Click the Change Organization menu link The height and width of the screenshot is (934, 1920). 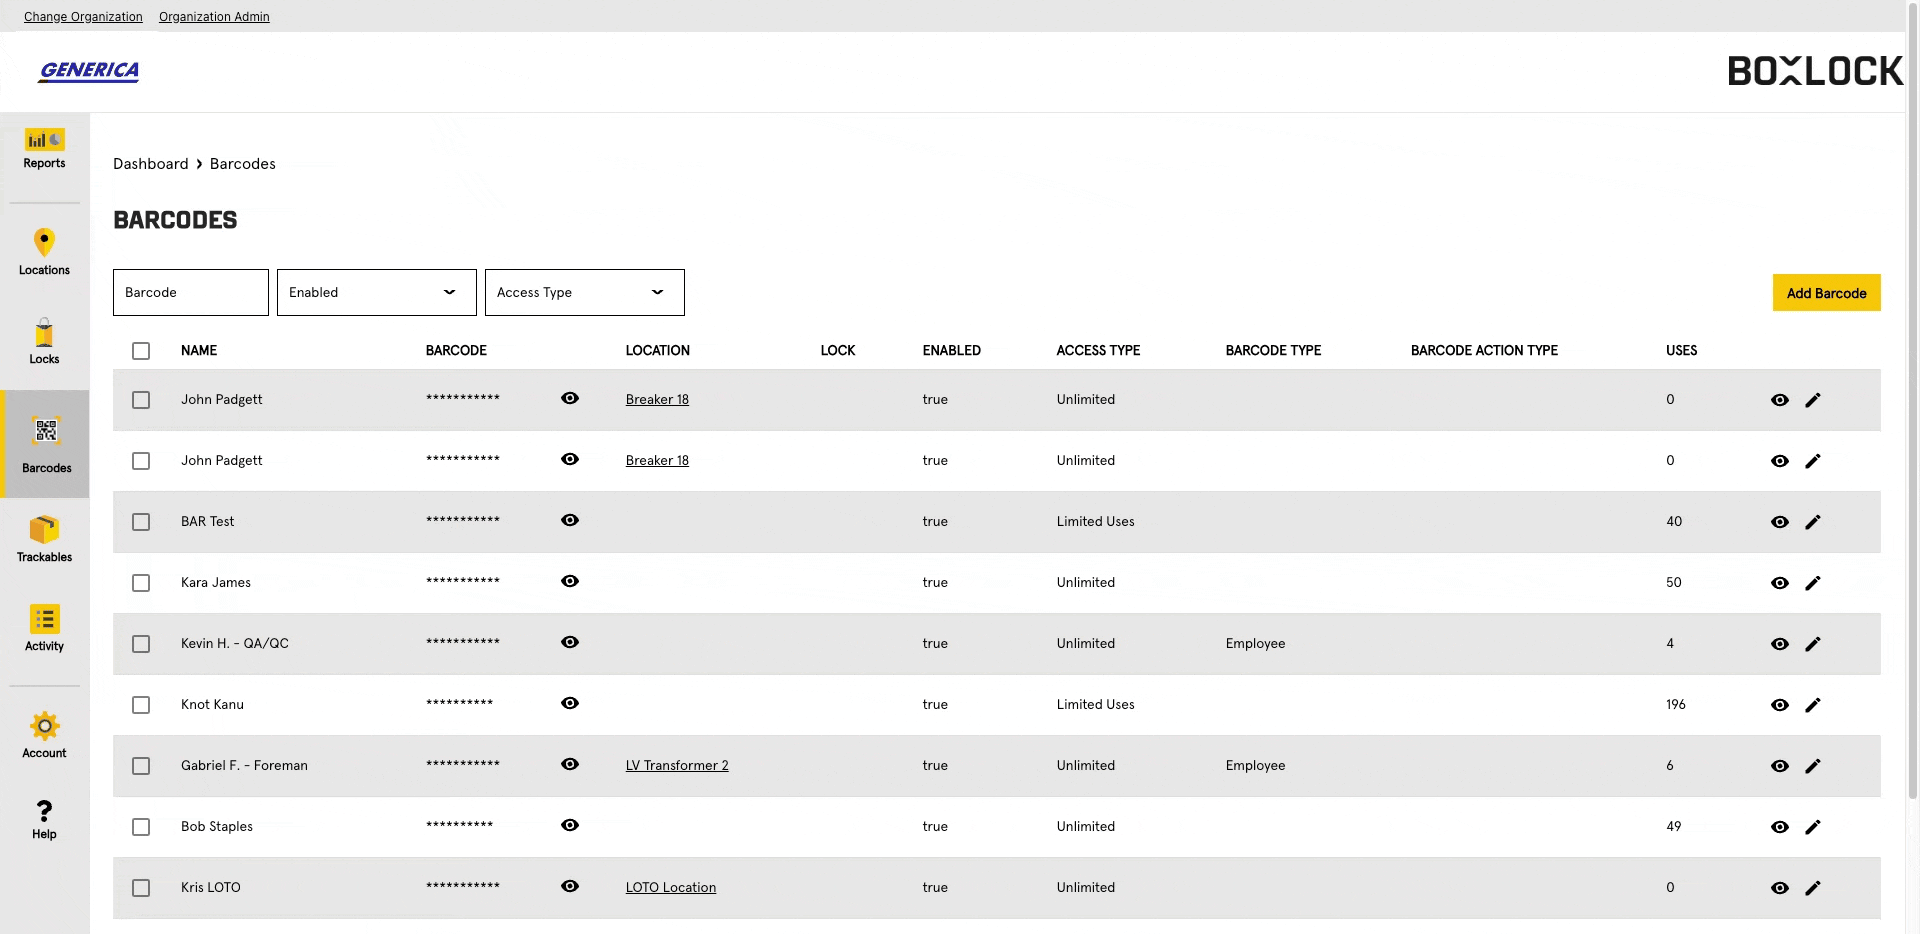(83, 17)
